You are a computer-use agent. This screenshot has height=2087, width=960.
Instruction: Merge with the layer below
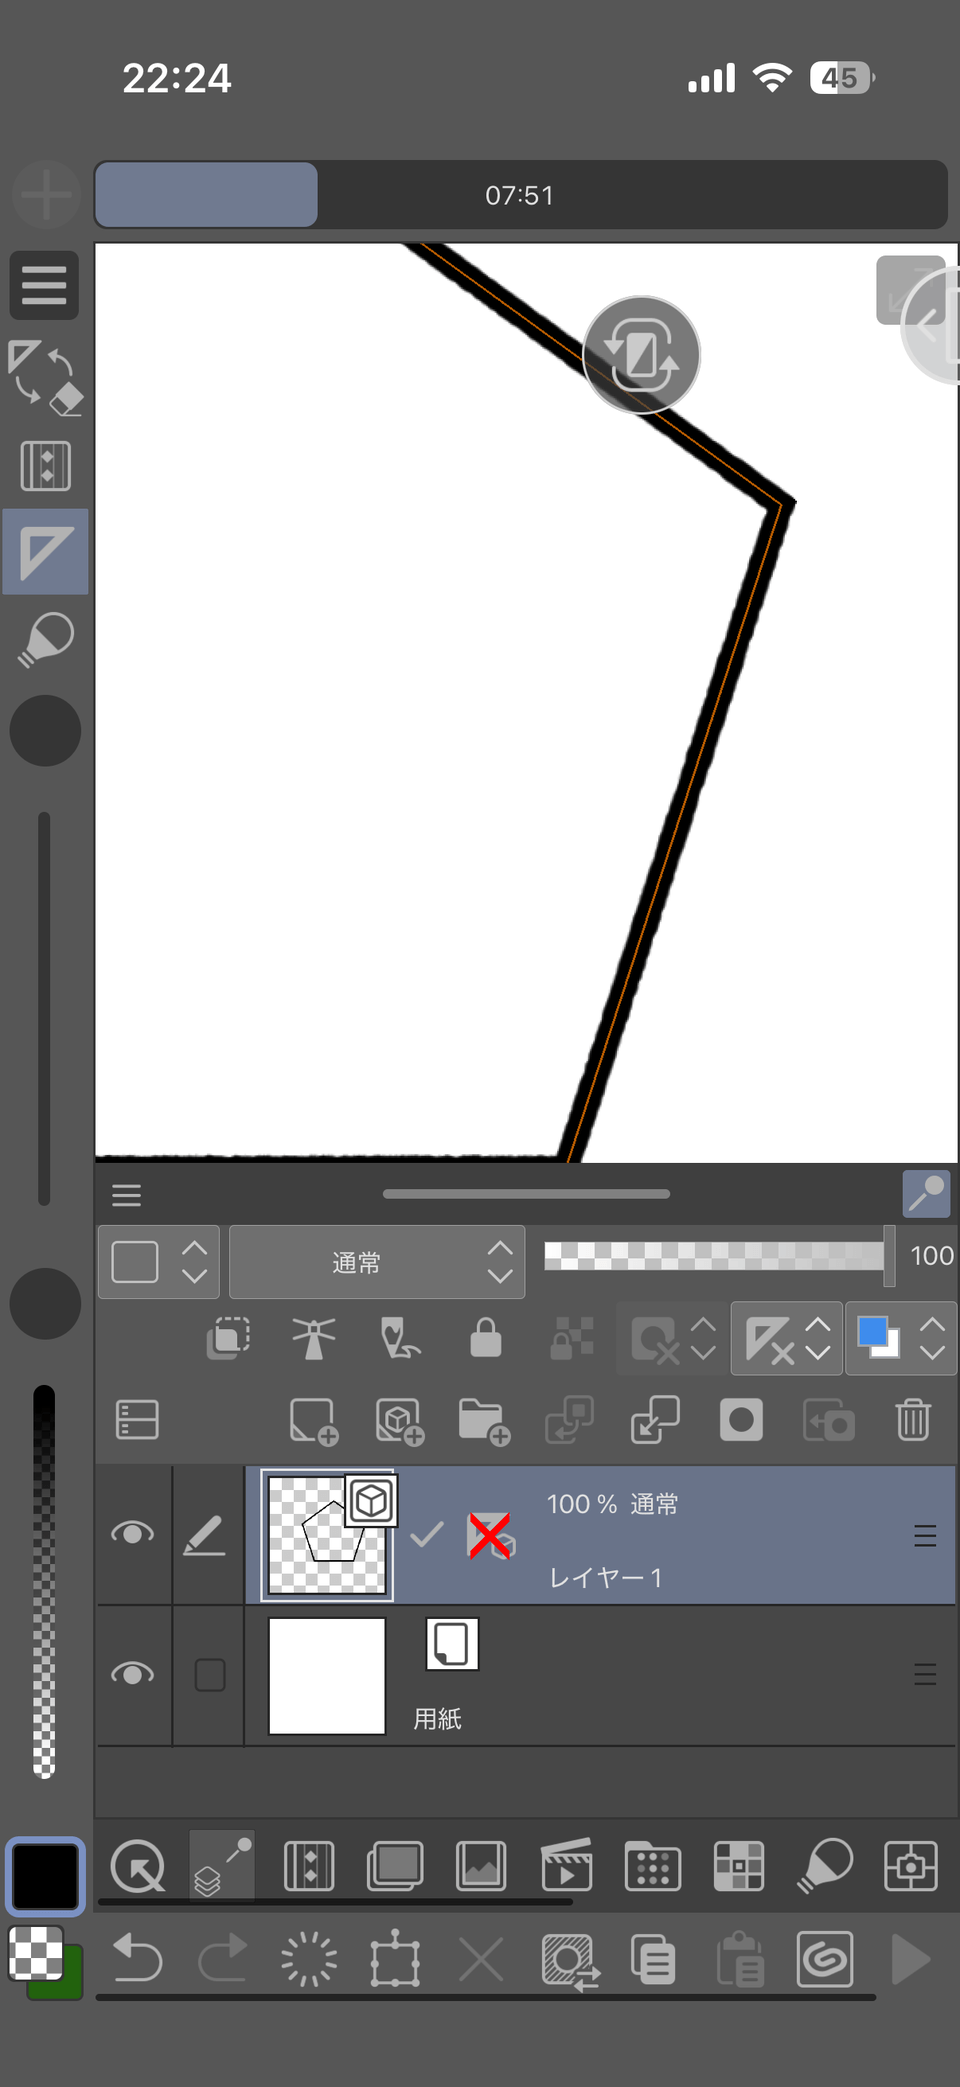pos(656,1420)
